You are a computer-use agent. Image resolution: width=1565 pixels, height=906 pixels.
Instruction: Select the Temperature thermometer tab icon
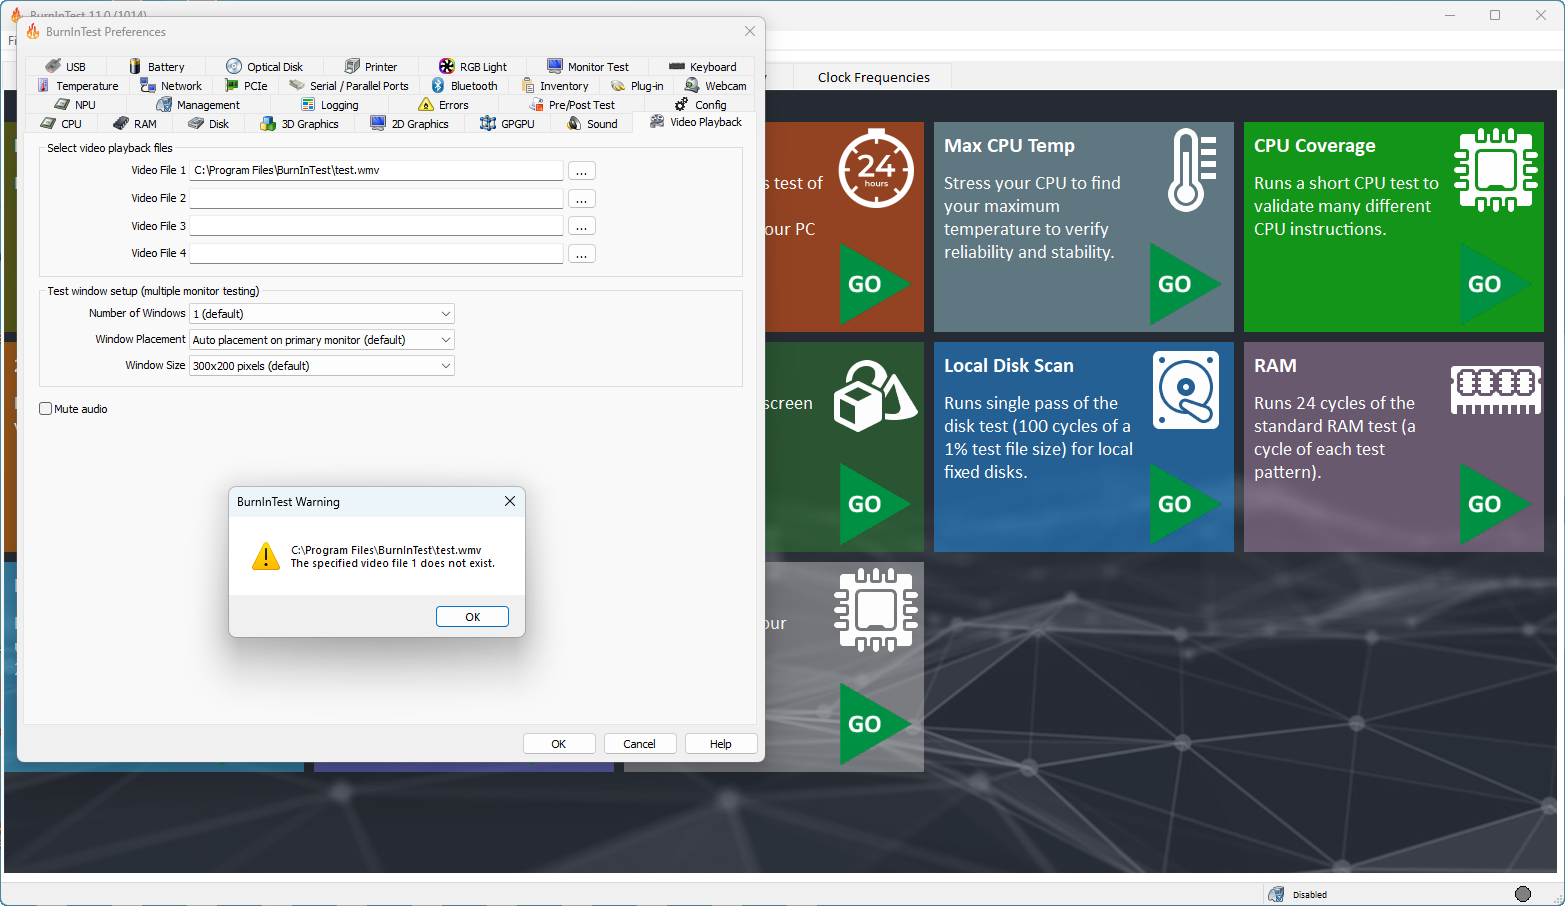[43, 85]
